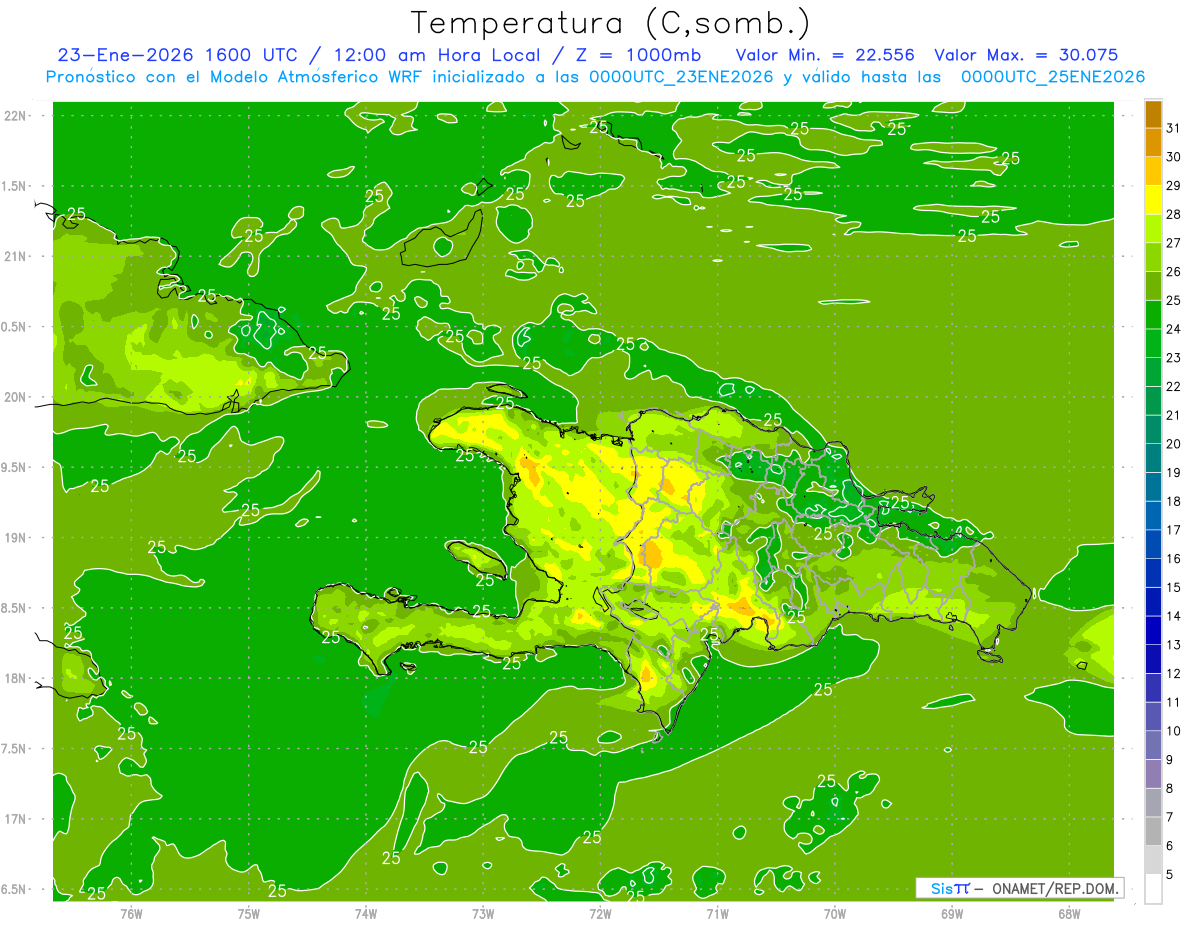This screenshot has width=1200, height=927.
Task: Click the longitude axis label "72W"
Action: tap(600, 913)
